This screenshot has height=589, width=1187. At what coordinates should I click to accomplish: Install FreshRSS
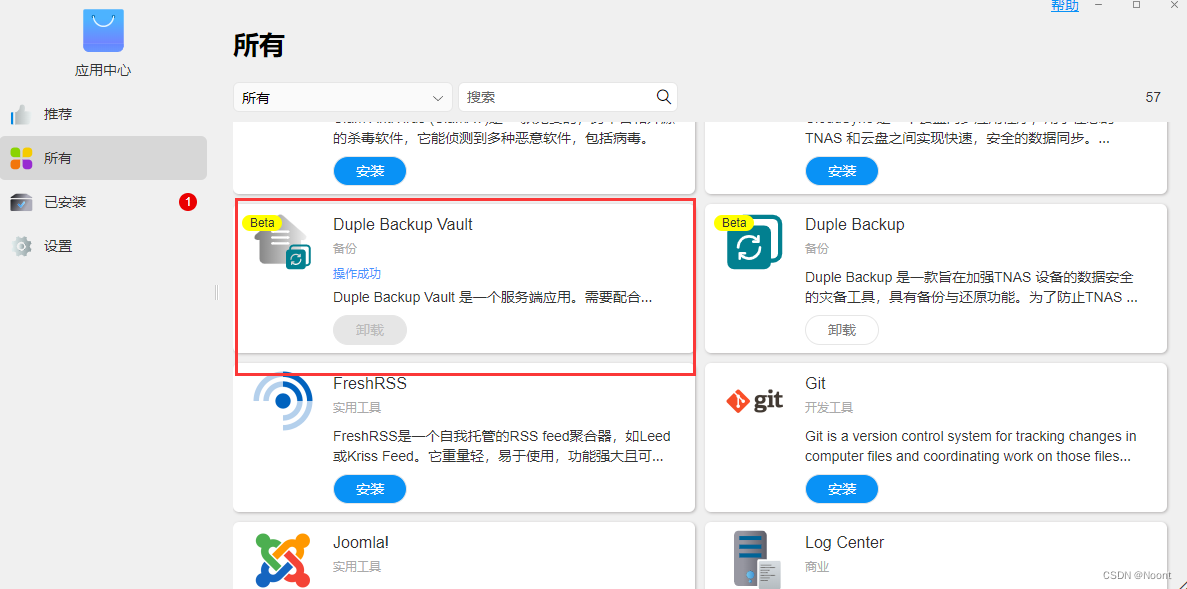click(370, 489)
